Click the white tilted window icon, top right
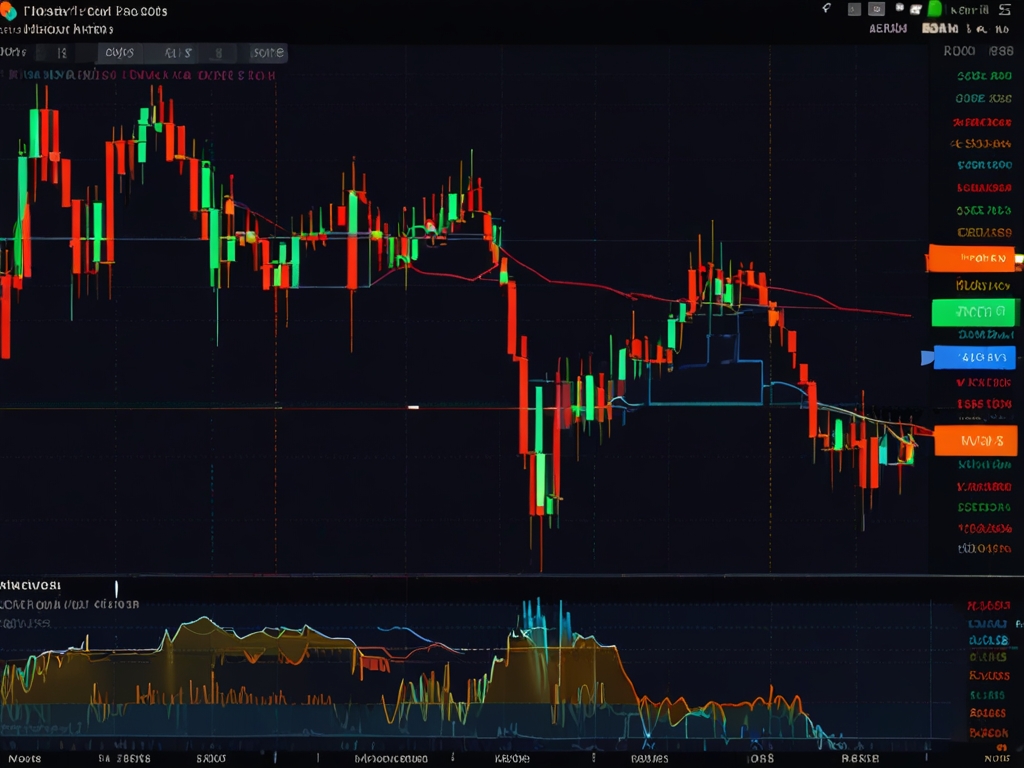 (x=916, y=9)
